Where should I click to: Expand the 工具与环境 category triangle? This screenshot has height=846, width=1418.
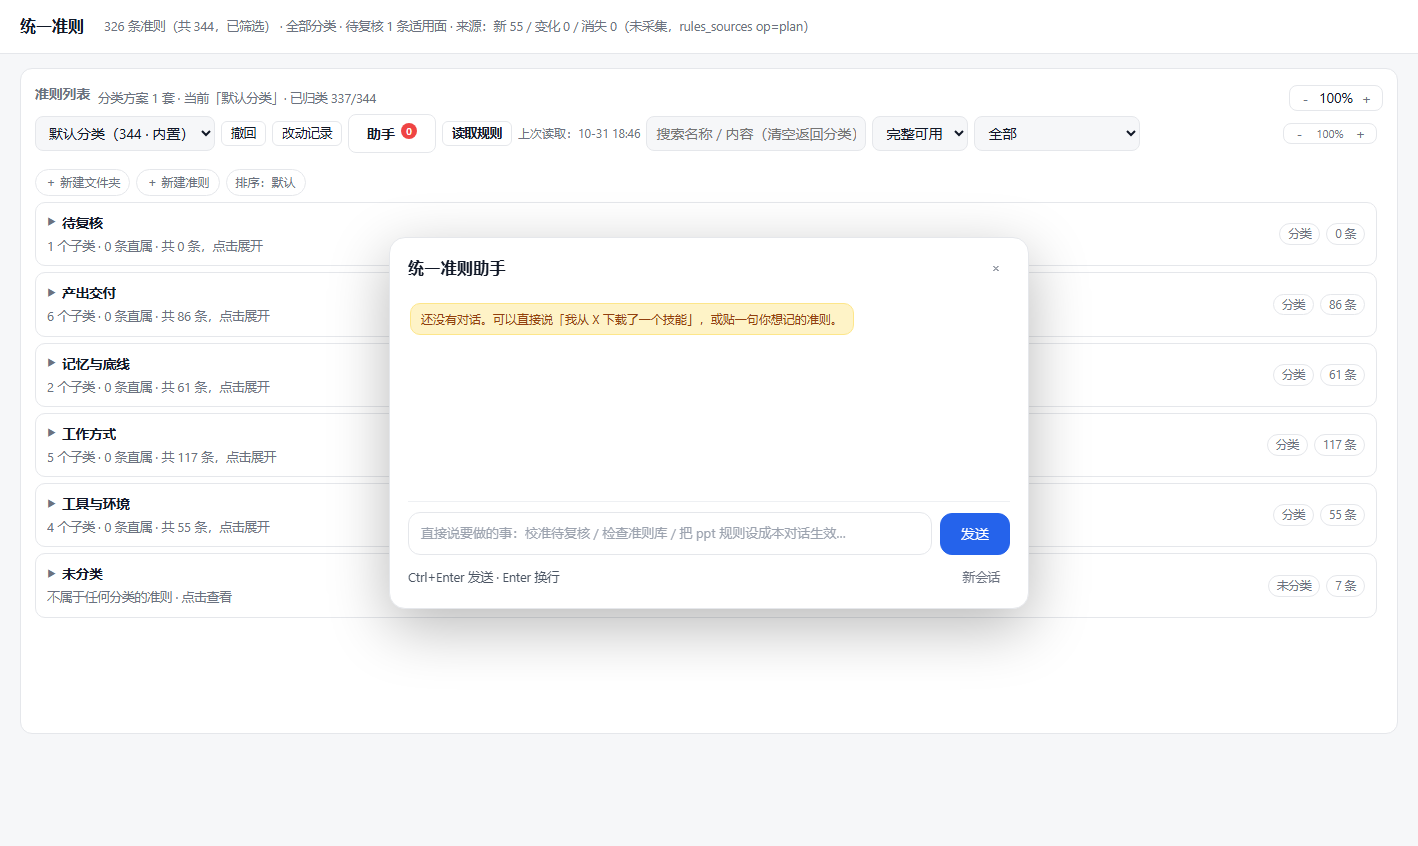tap(52, 503)
